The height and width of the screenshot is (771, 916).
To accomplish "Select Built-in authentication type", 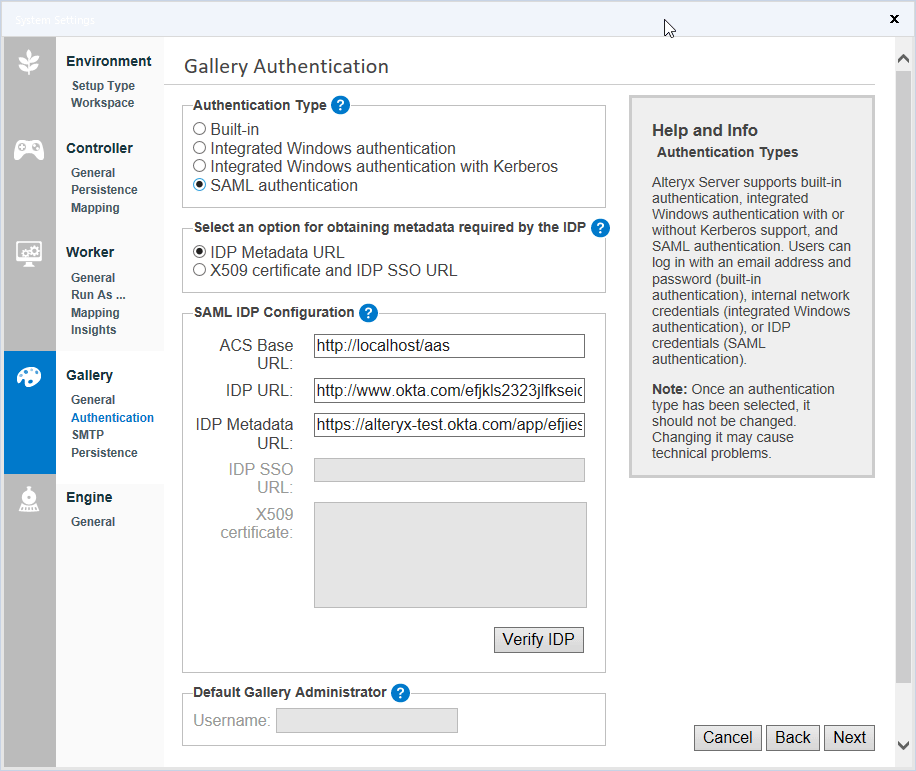I will tap(200, 129).
